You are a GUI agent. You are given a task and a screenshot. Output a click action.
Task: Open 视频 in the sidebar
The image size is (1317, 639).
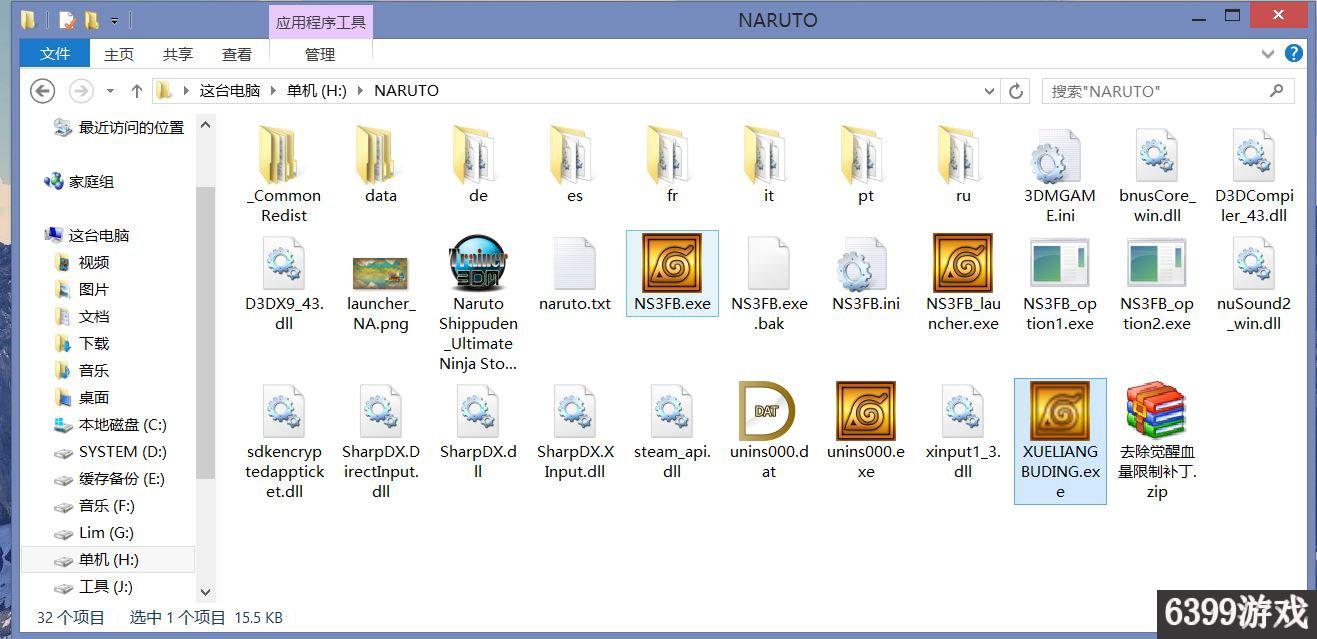point(82,262)
